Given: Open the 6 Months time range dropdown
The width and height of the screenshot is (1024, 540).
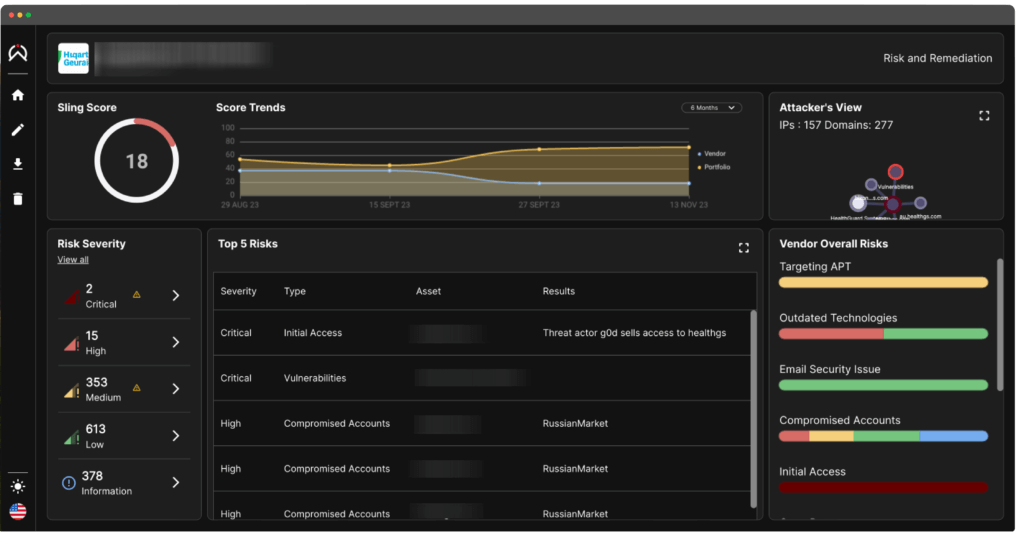Looking at the screenshot, I should 711,108.
